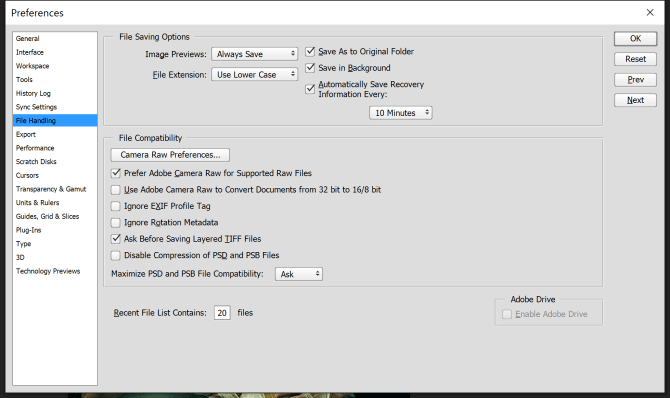This screenshot has width=670, height=398.
Task: Enable Disable Compression of PSD and PSB Files
Action: pyautogui.click(x=115, y=256)
